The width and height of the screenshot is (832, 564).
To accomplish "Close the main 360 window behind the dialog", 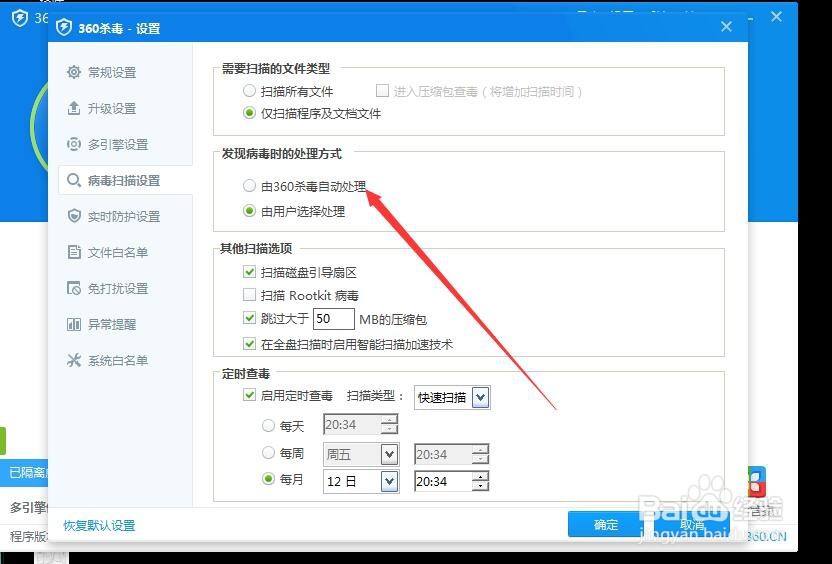I will tap(776, 17).
